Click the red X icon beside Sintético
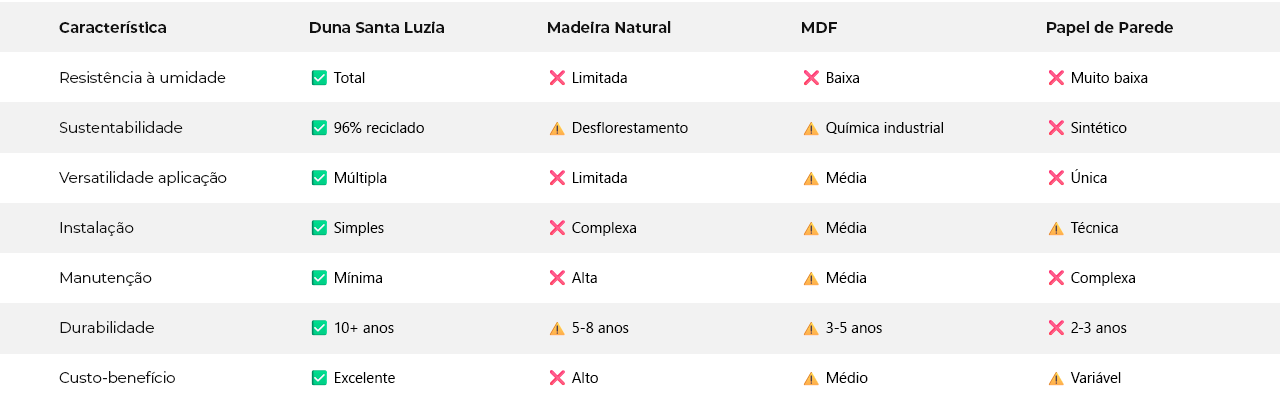1280x404 pixels. pos(1056,128)
